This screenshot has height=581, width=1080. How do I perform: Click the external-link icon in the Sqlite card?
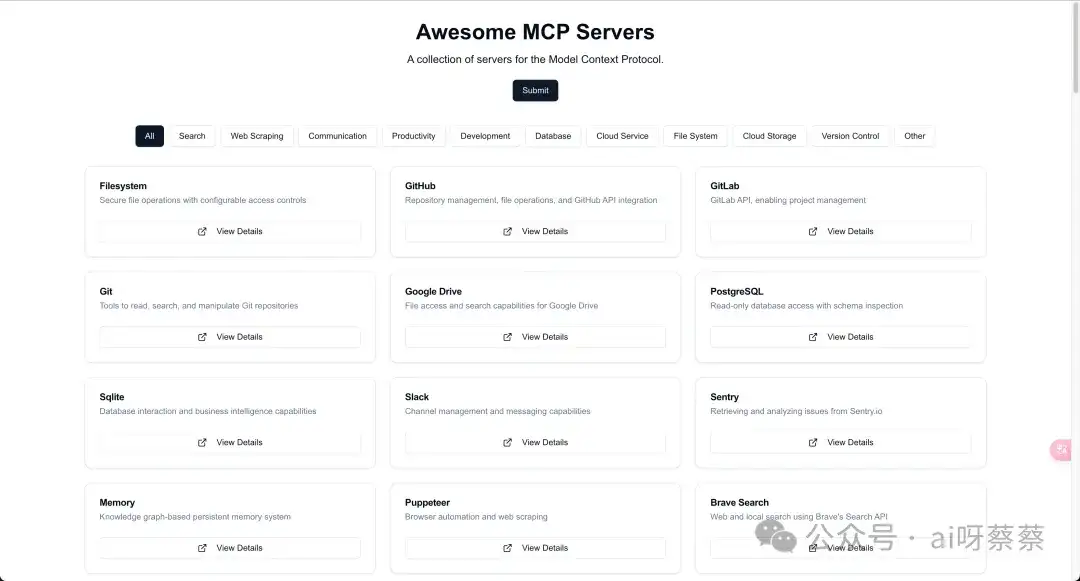pyautogui.click(x=202, y=443)
